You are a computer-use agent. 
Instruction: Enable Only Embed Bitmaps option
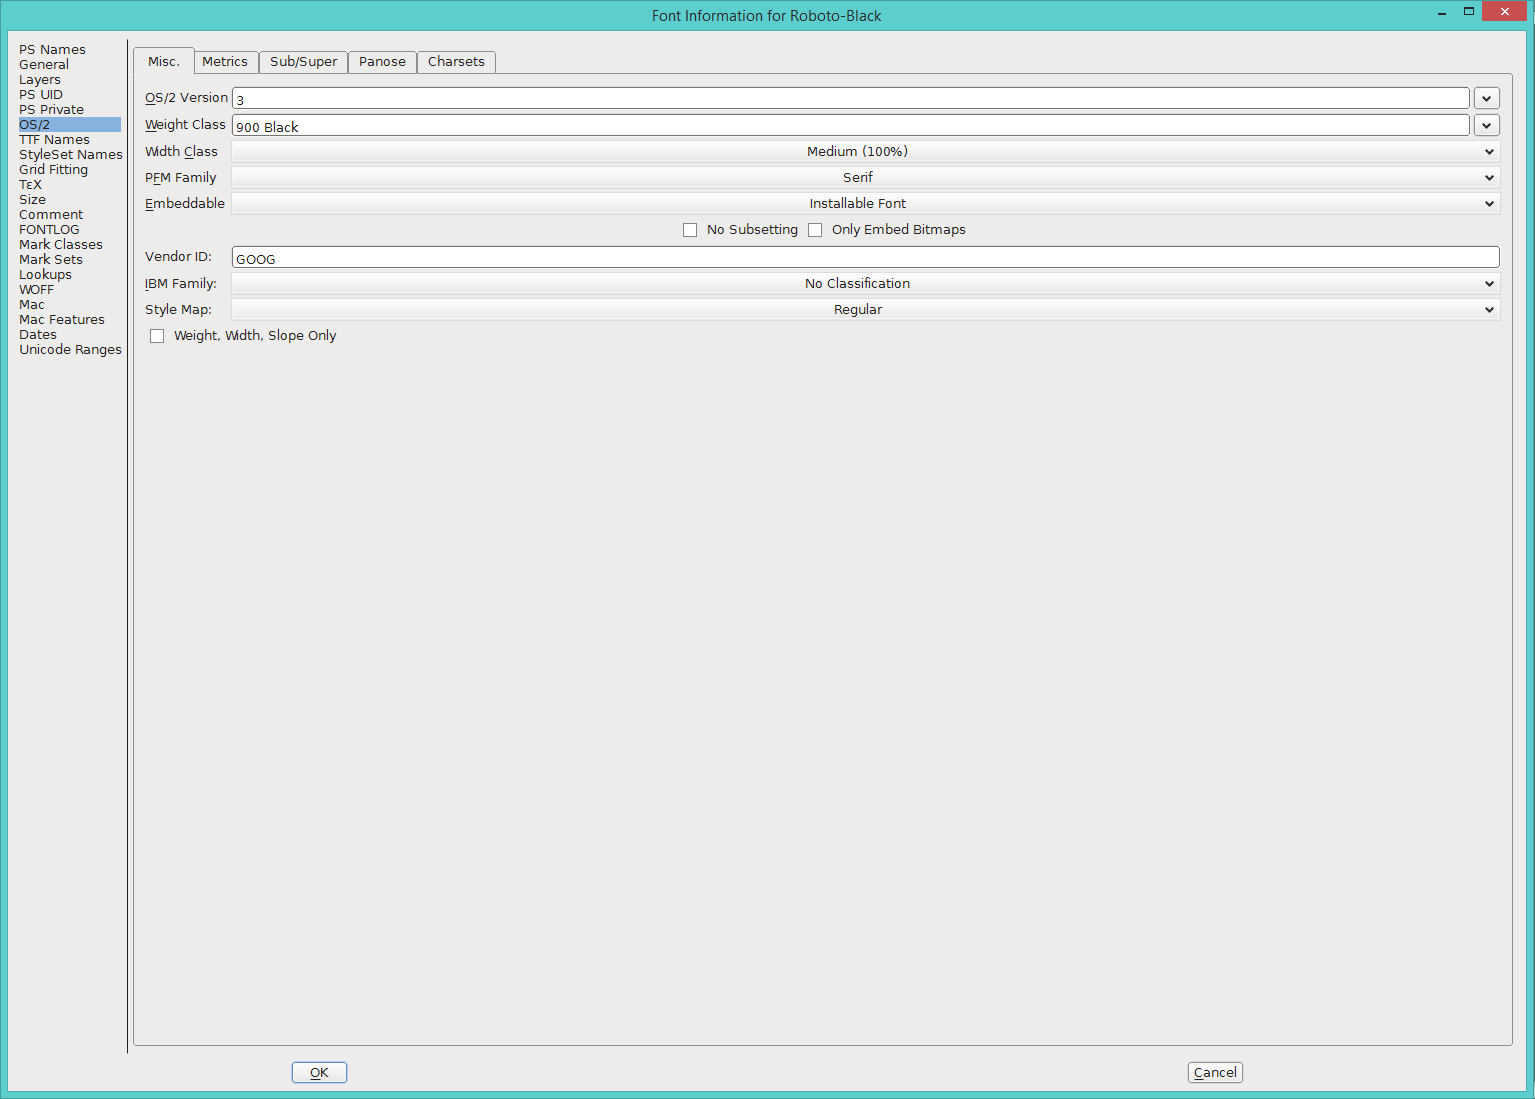click(x=815, y=230)
